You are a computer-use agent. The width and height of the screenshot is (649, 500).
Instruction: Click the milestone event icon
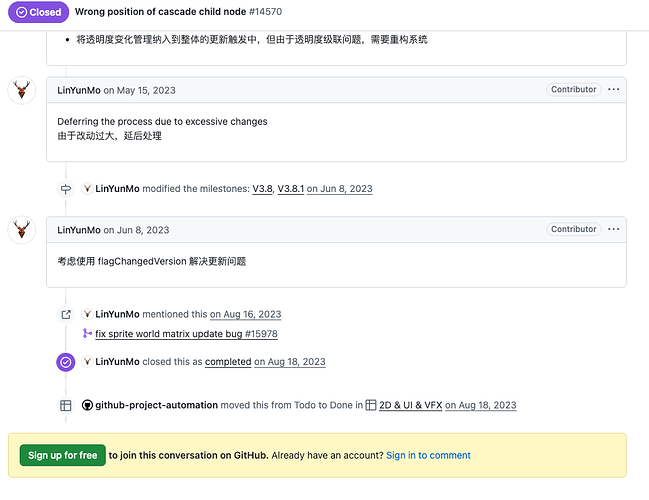(66, 189)
